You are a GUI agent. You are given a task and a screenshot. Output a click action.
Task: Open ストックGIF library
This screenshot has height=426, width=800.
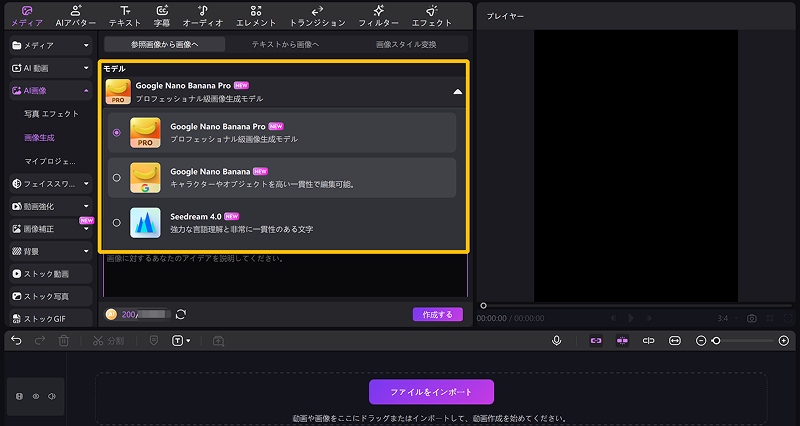click(x=51, y=318)
